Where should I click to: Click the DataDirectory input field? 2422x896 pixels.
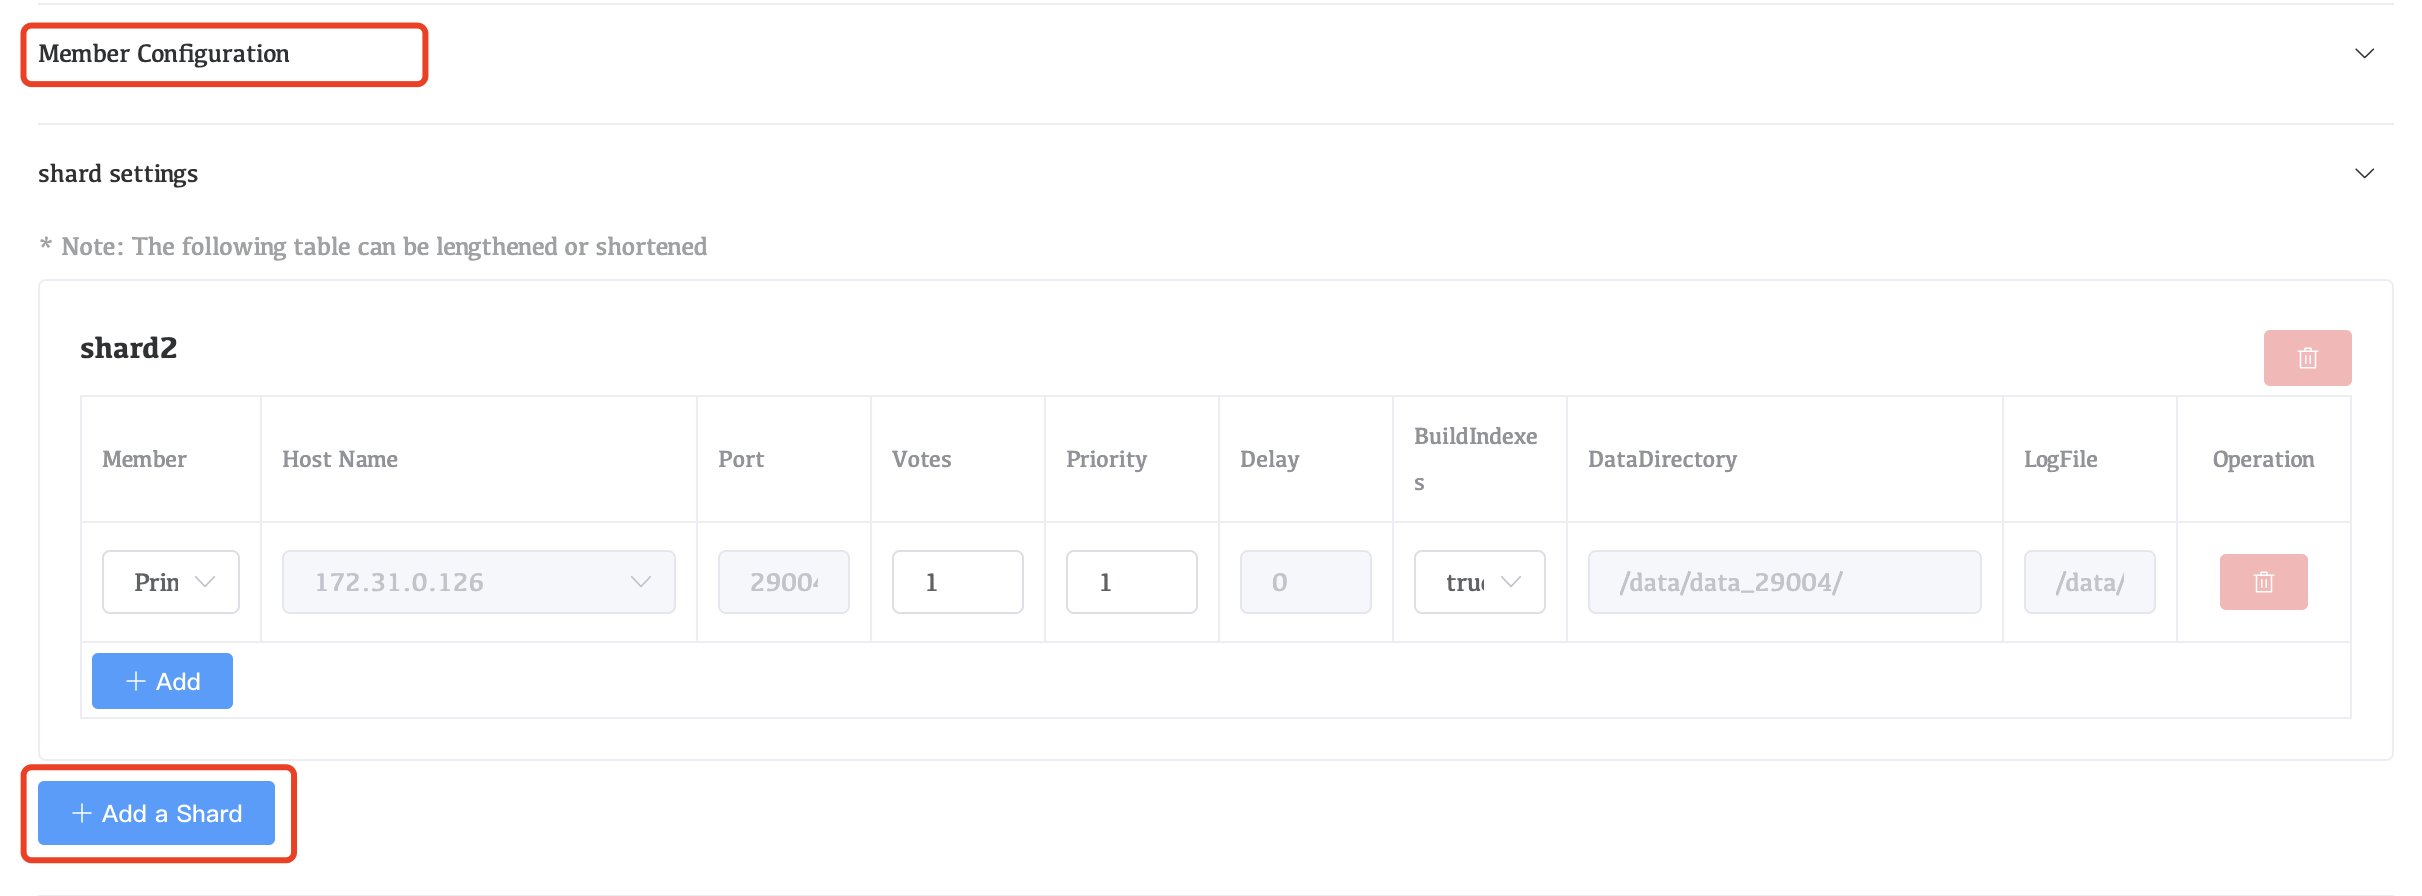pos(1784,582)
